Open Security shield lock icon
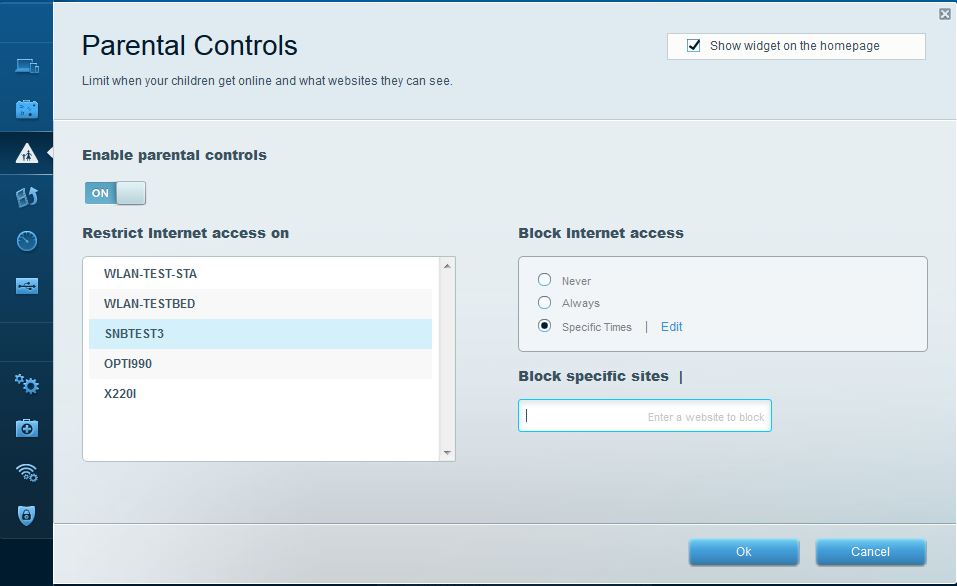This screenshot has height=586, width=957. coord(26,515)
